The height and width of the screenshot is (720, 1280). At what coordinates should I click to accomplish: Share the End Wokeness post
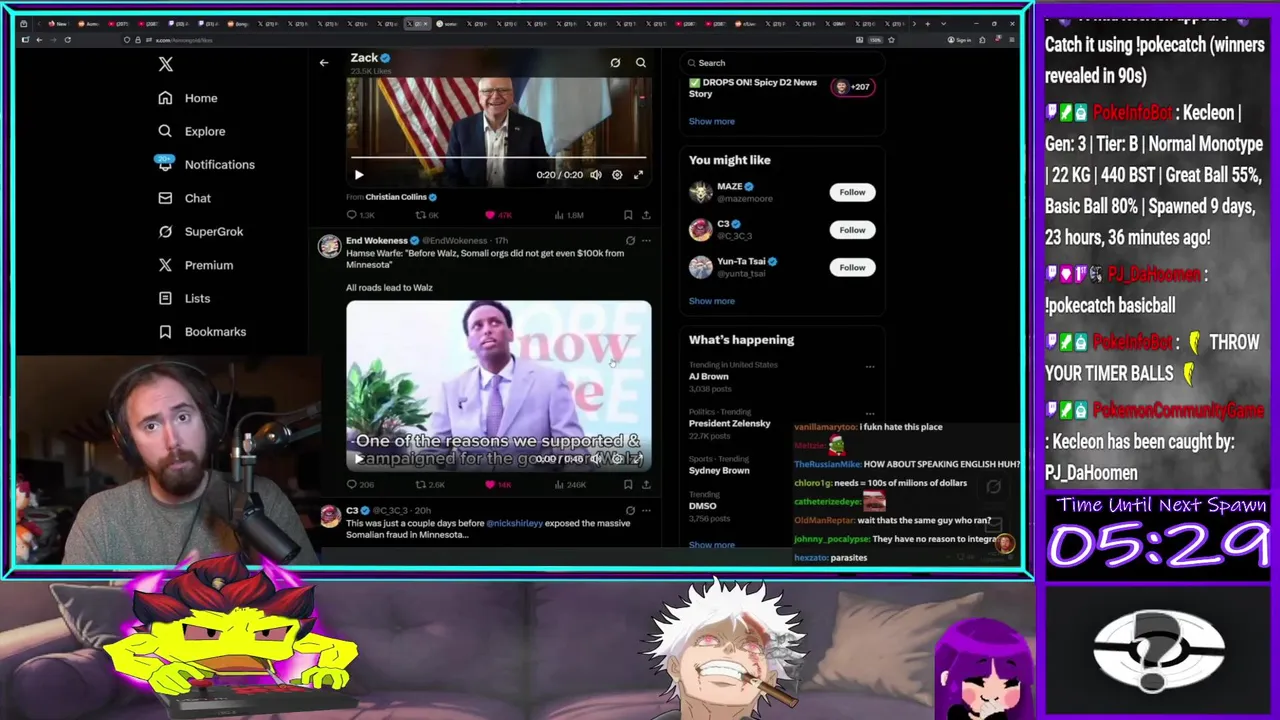click(x=646, y=485)
